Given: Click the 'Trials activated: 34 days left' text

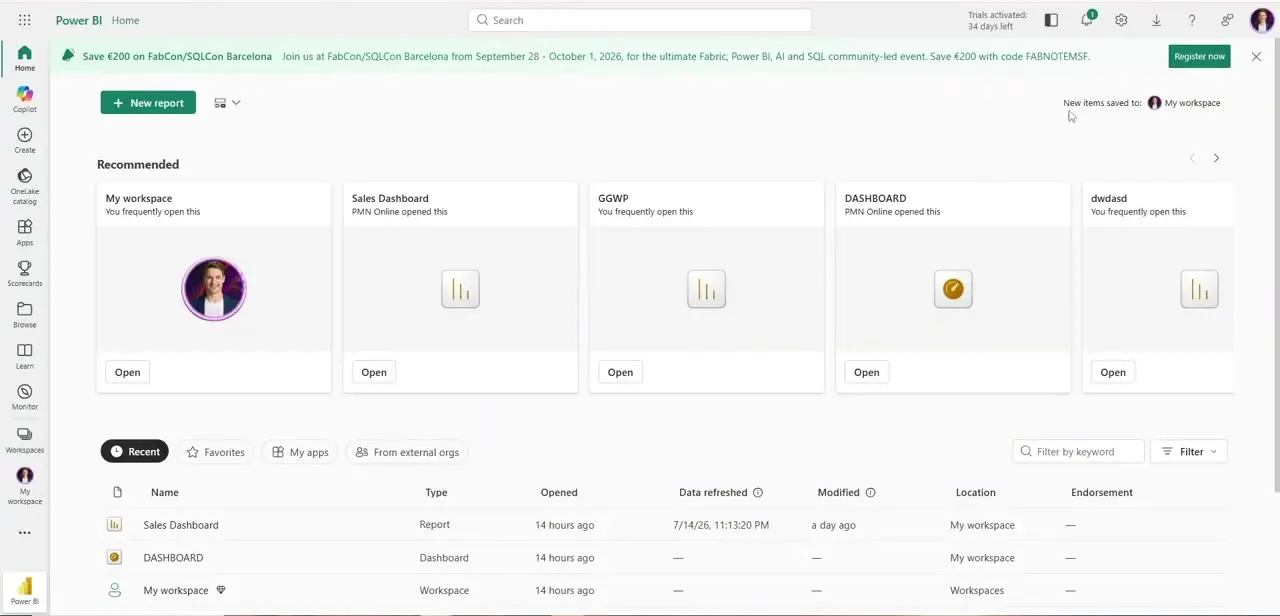Looking at the screenshot, I should pos(997,20).
